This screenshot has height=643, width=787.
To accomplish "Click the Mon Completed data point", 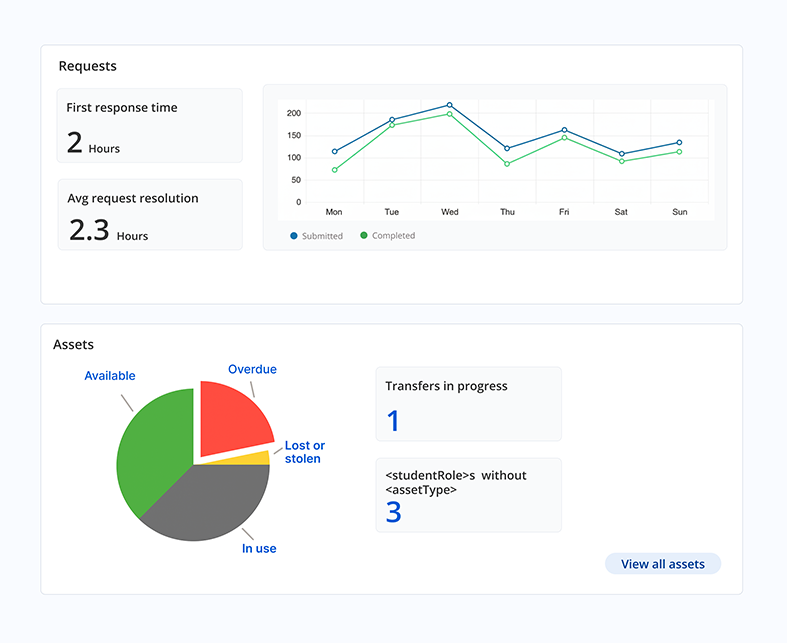I will coord(334,170).
